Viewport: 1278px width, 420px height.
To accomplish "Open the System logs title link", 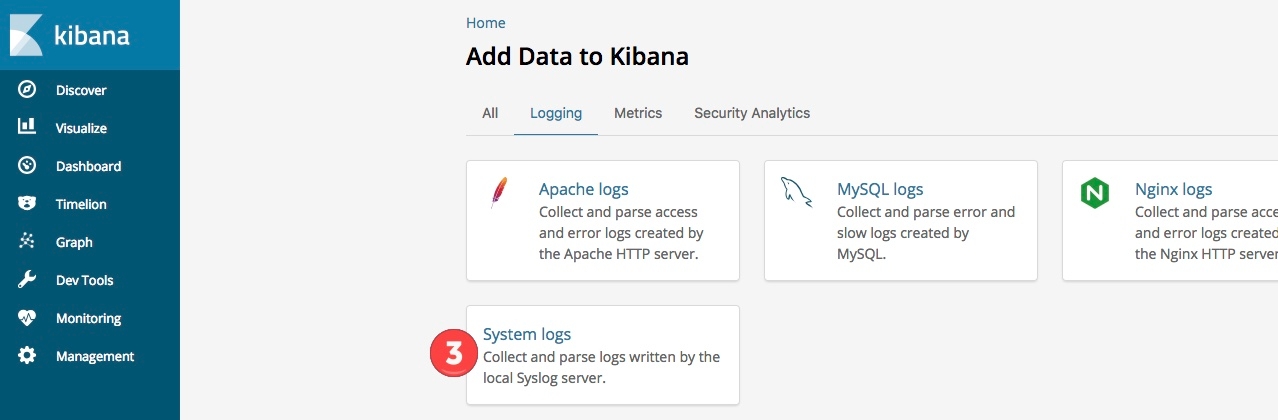I will coord(527,334).
